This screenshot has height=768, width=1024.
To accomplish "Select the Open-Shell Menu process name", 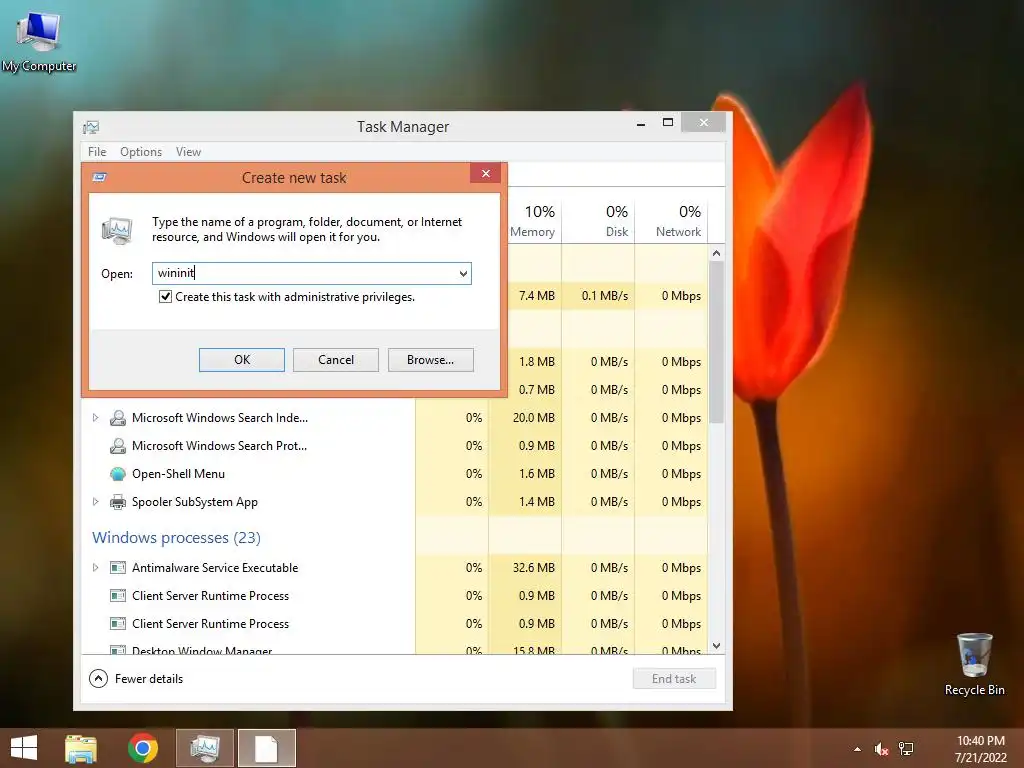I will point(178,474).
